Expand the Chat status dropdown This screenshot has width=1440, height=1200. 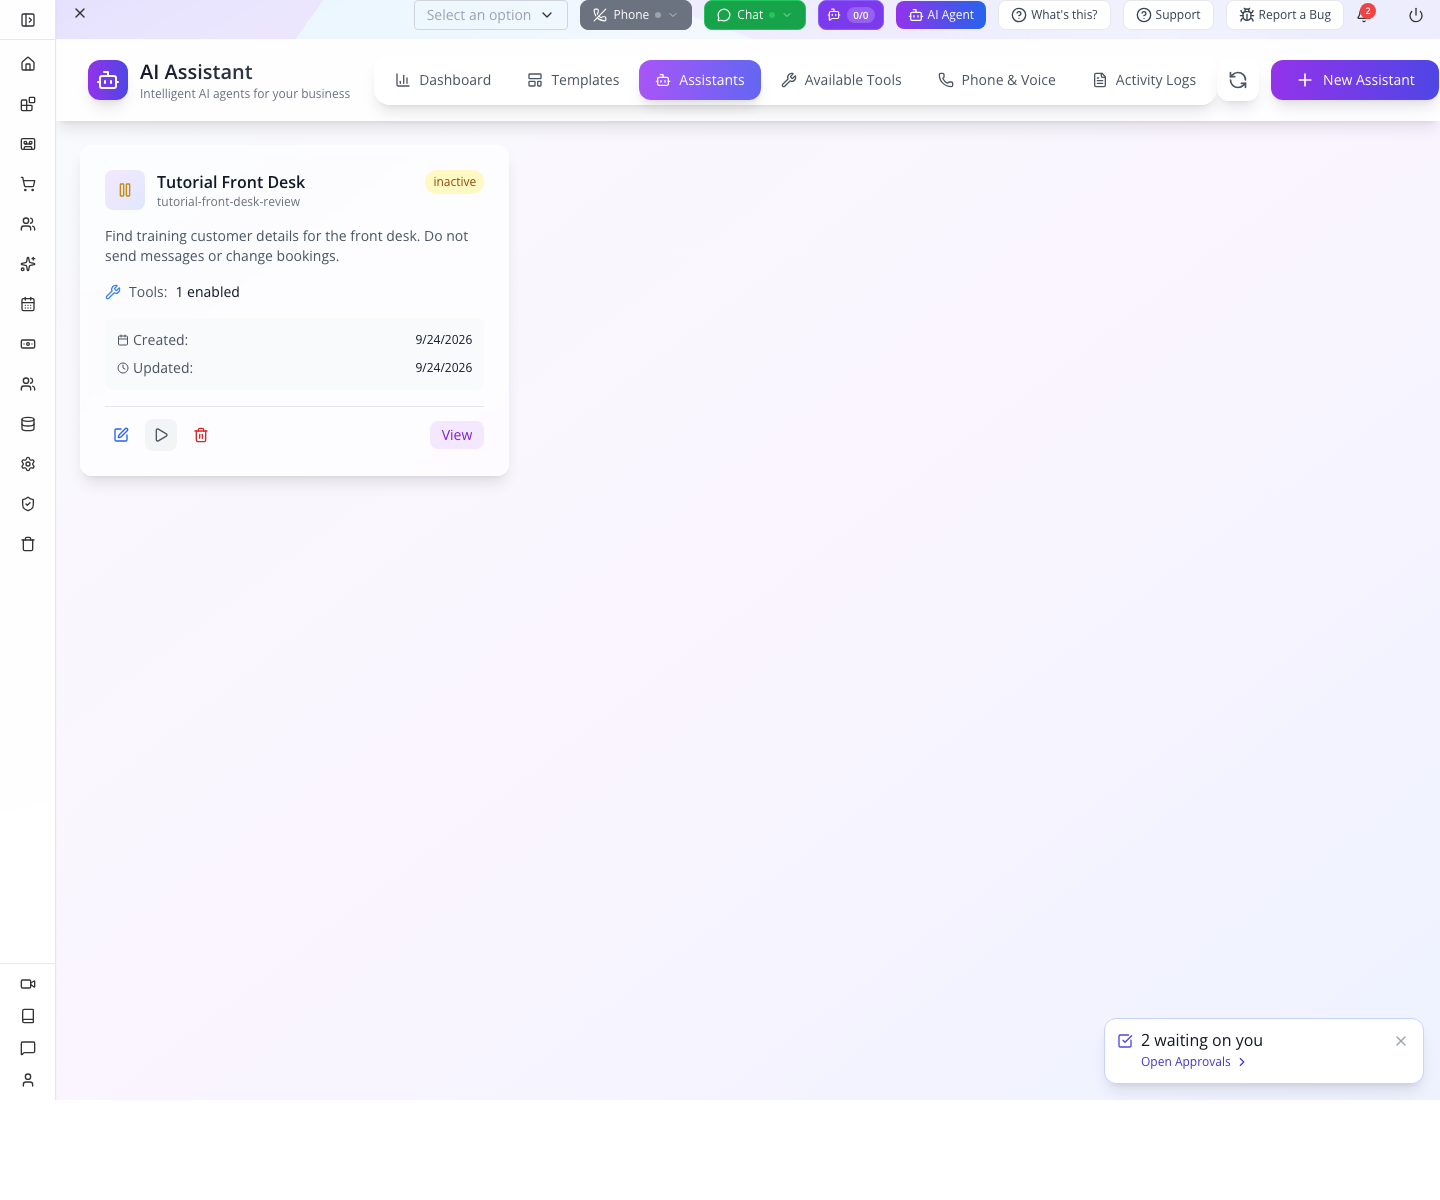click(755, 15)
